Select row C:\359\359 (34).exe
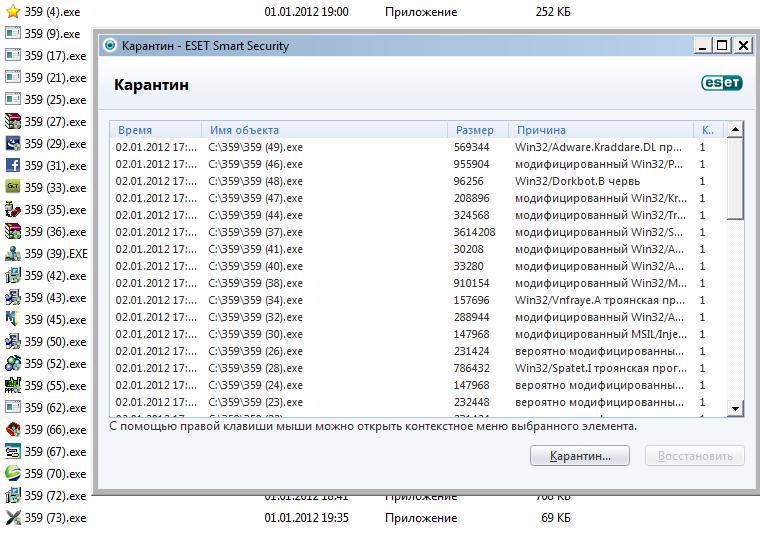Image resolution: width=760 pixels, height=537 pixels. point(418,300)
